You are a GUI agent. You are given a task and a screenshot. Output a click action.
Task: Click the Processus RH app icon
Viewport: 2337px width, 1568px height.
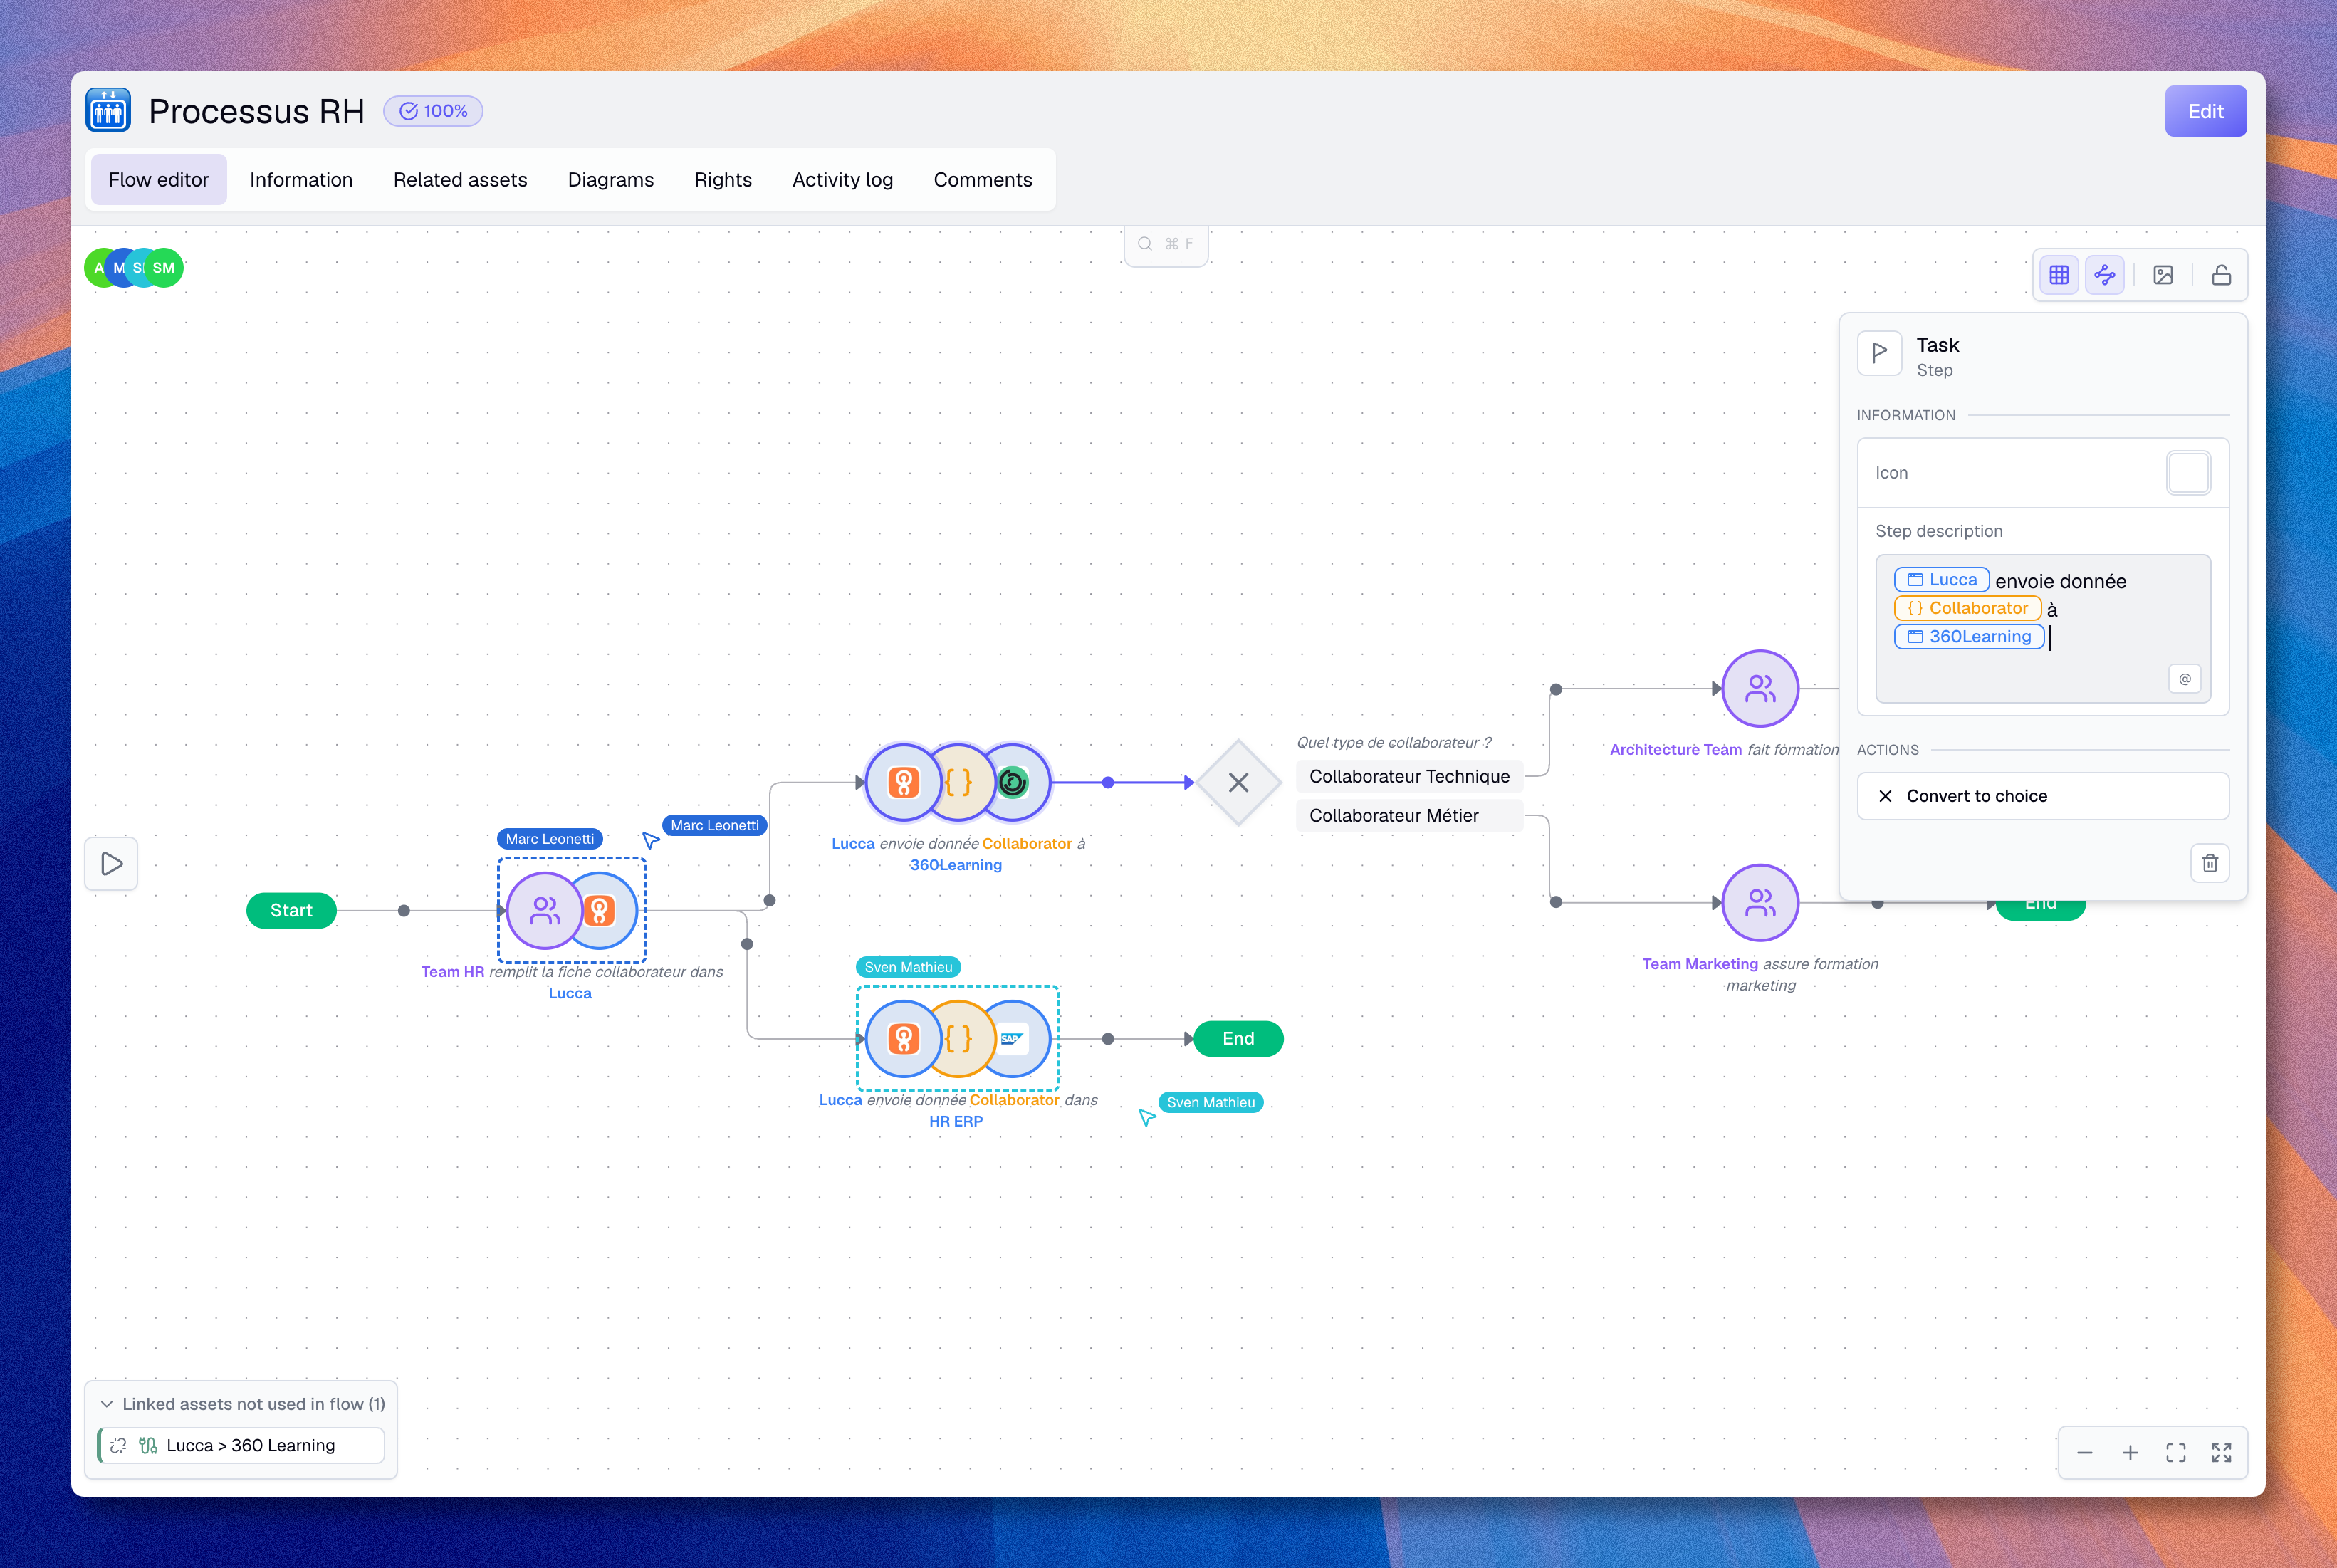[108, 111]
